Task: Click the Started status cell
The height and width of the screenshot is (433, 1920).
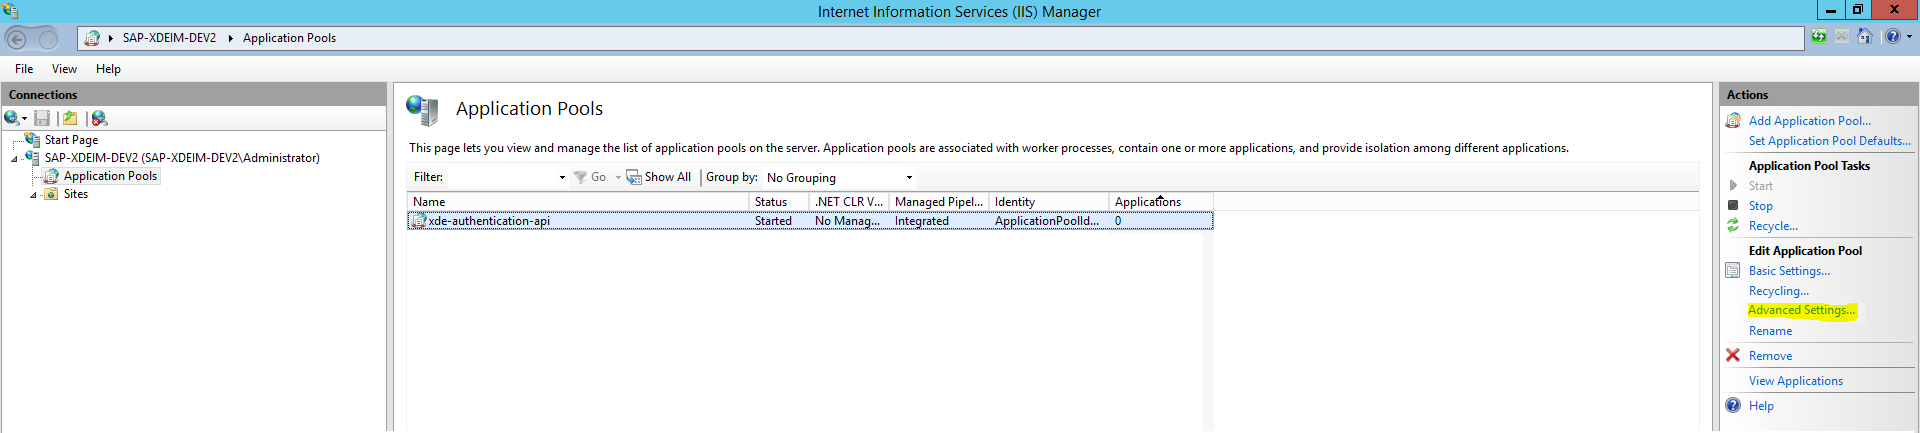Action: point(773,221)
